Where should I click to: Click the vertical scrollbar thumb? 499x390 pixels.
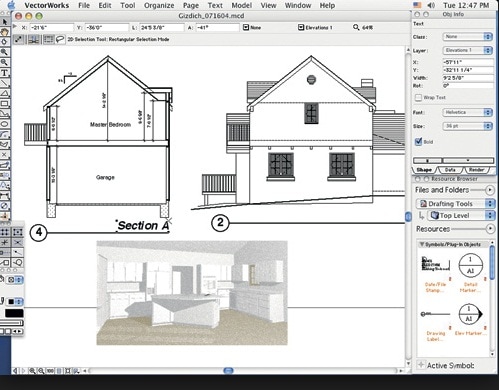(x=408, y=217)
